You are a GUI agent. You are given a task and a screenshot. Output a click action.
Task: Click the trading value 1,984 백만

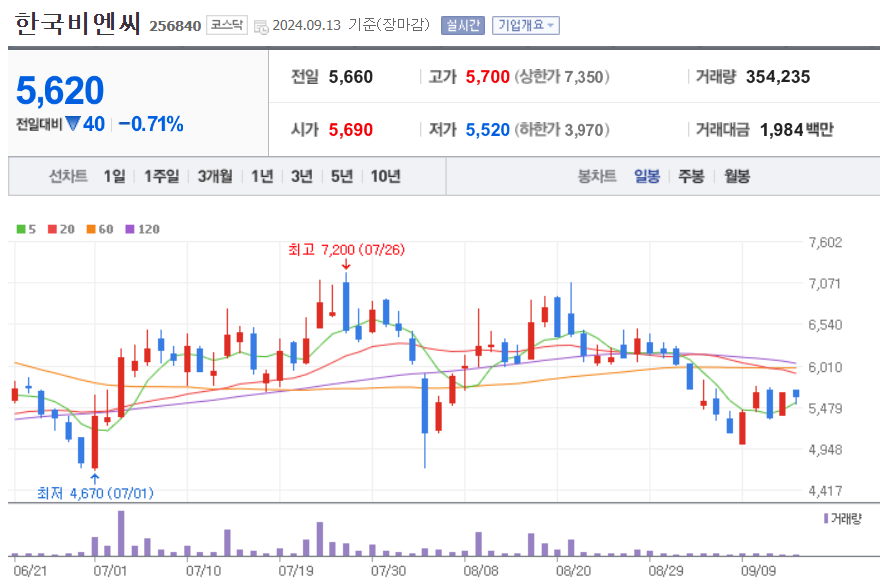pos(797,130)
